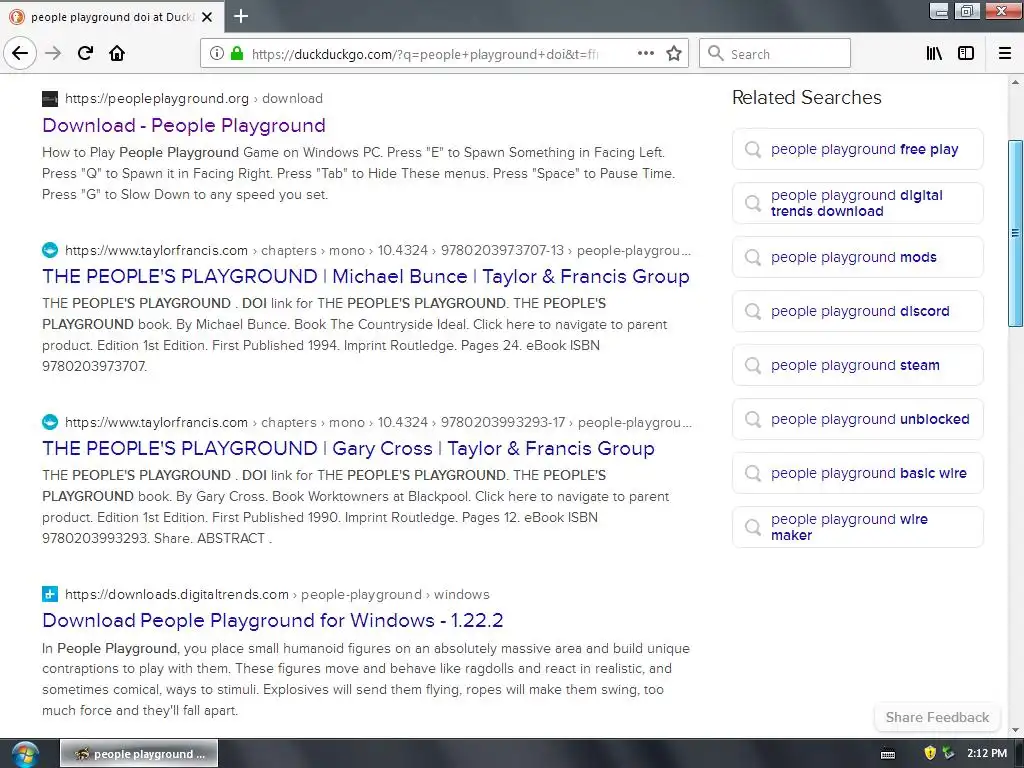Click magnifier icon beside 'people playground steam'
This screenshot has height=768, width=1024.
753,365
